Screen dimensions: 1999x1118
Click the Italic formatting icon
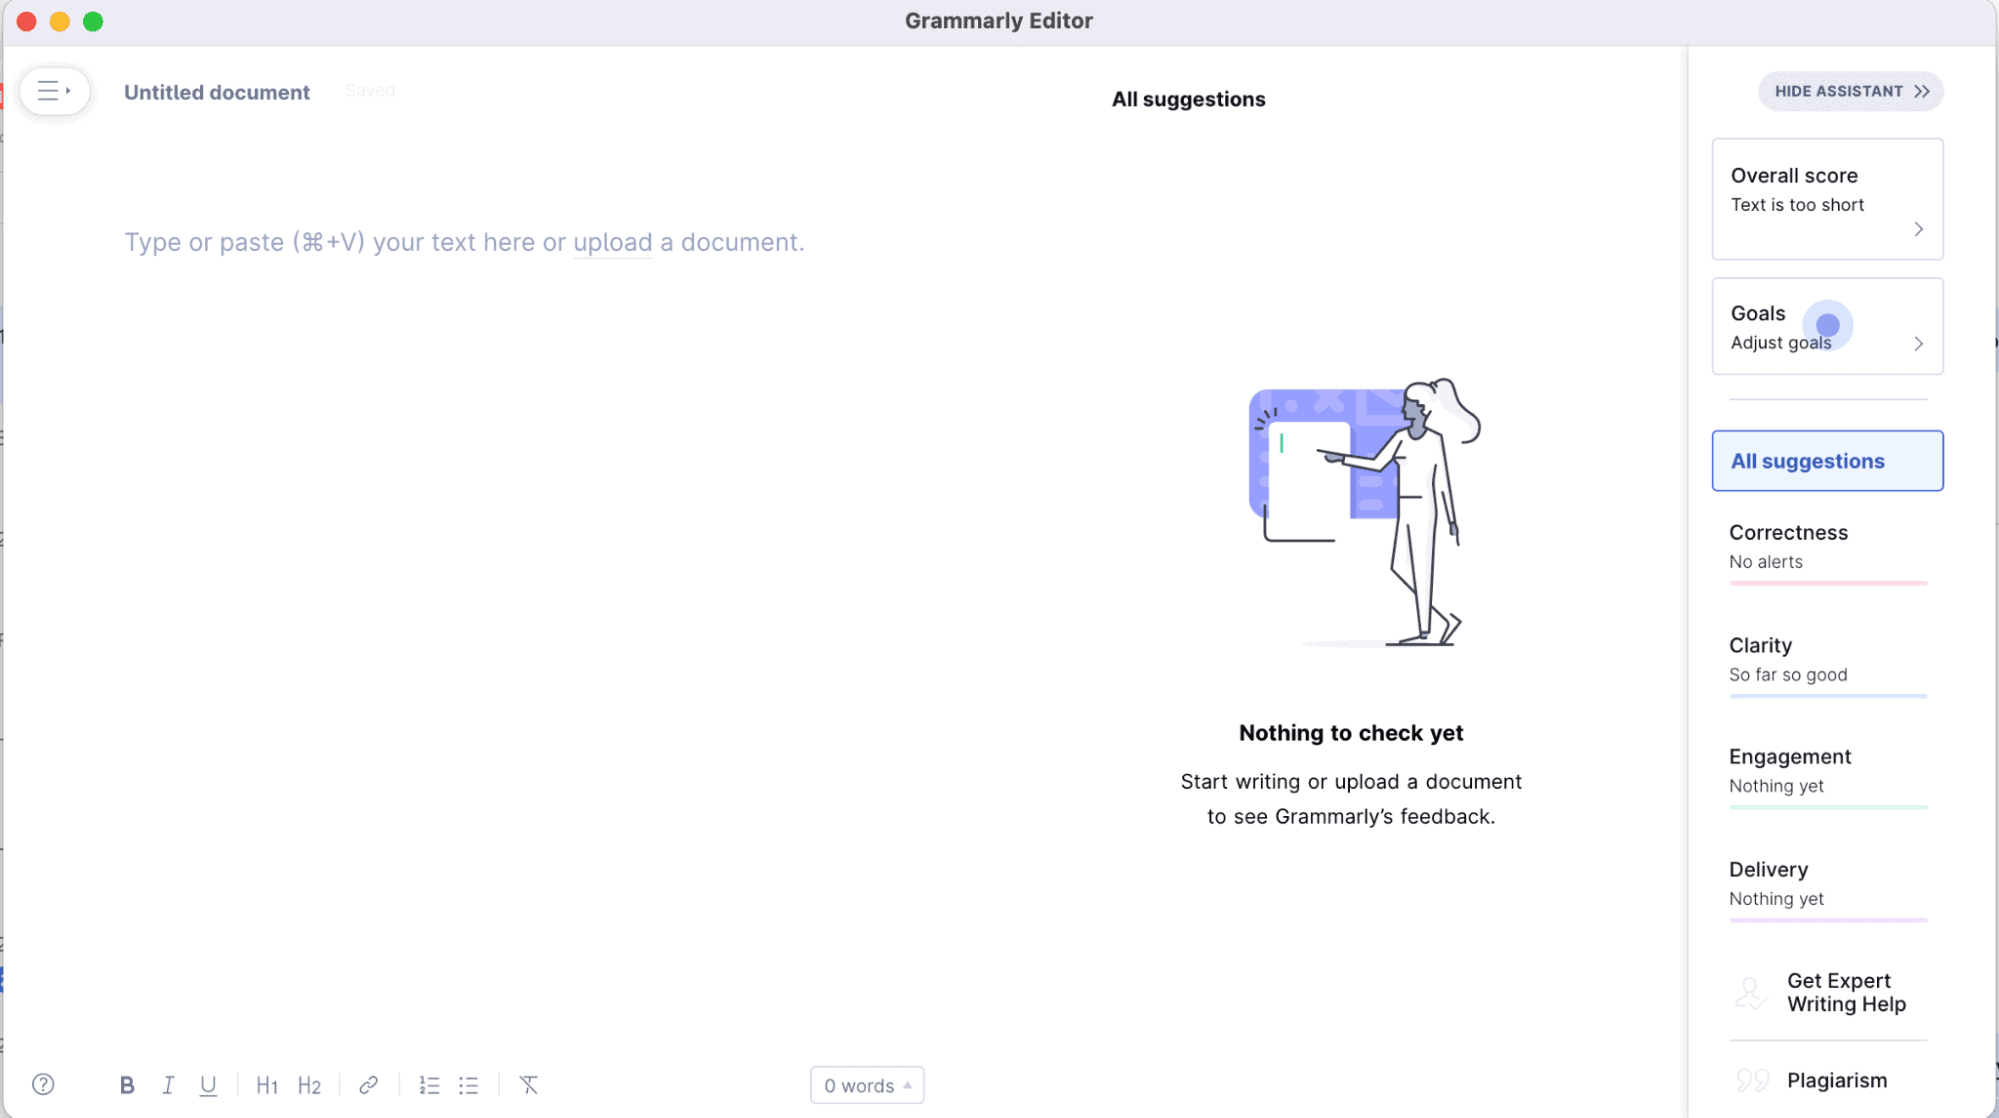click(169, 1085)
